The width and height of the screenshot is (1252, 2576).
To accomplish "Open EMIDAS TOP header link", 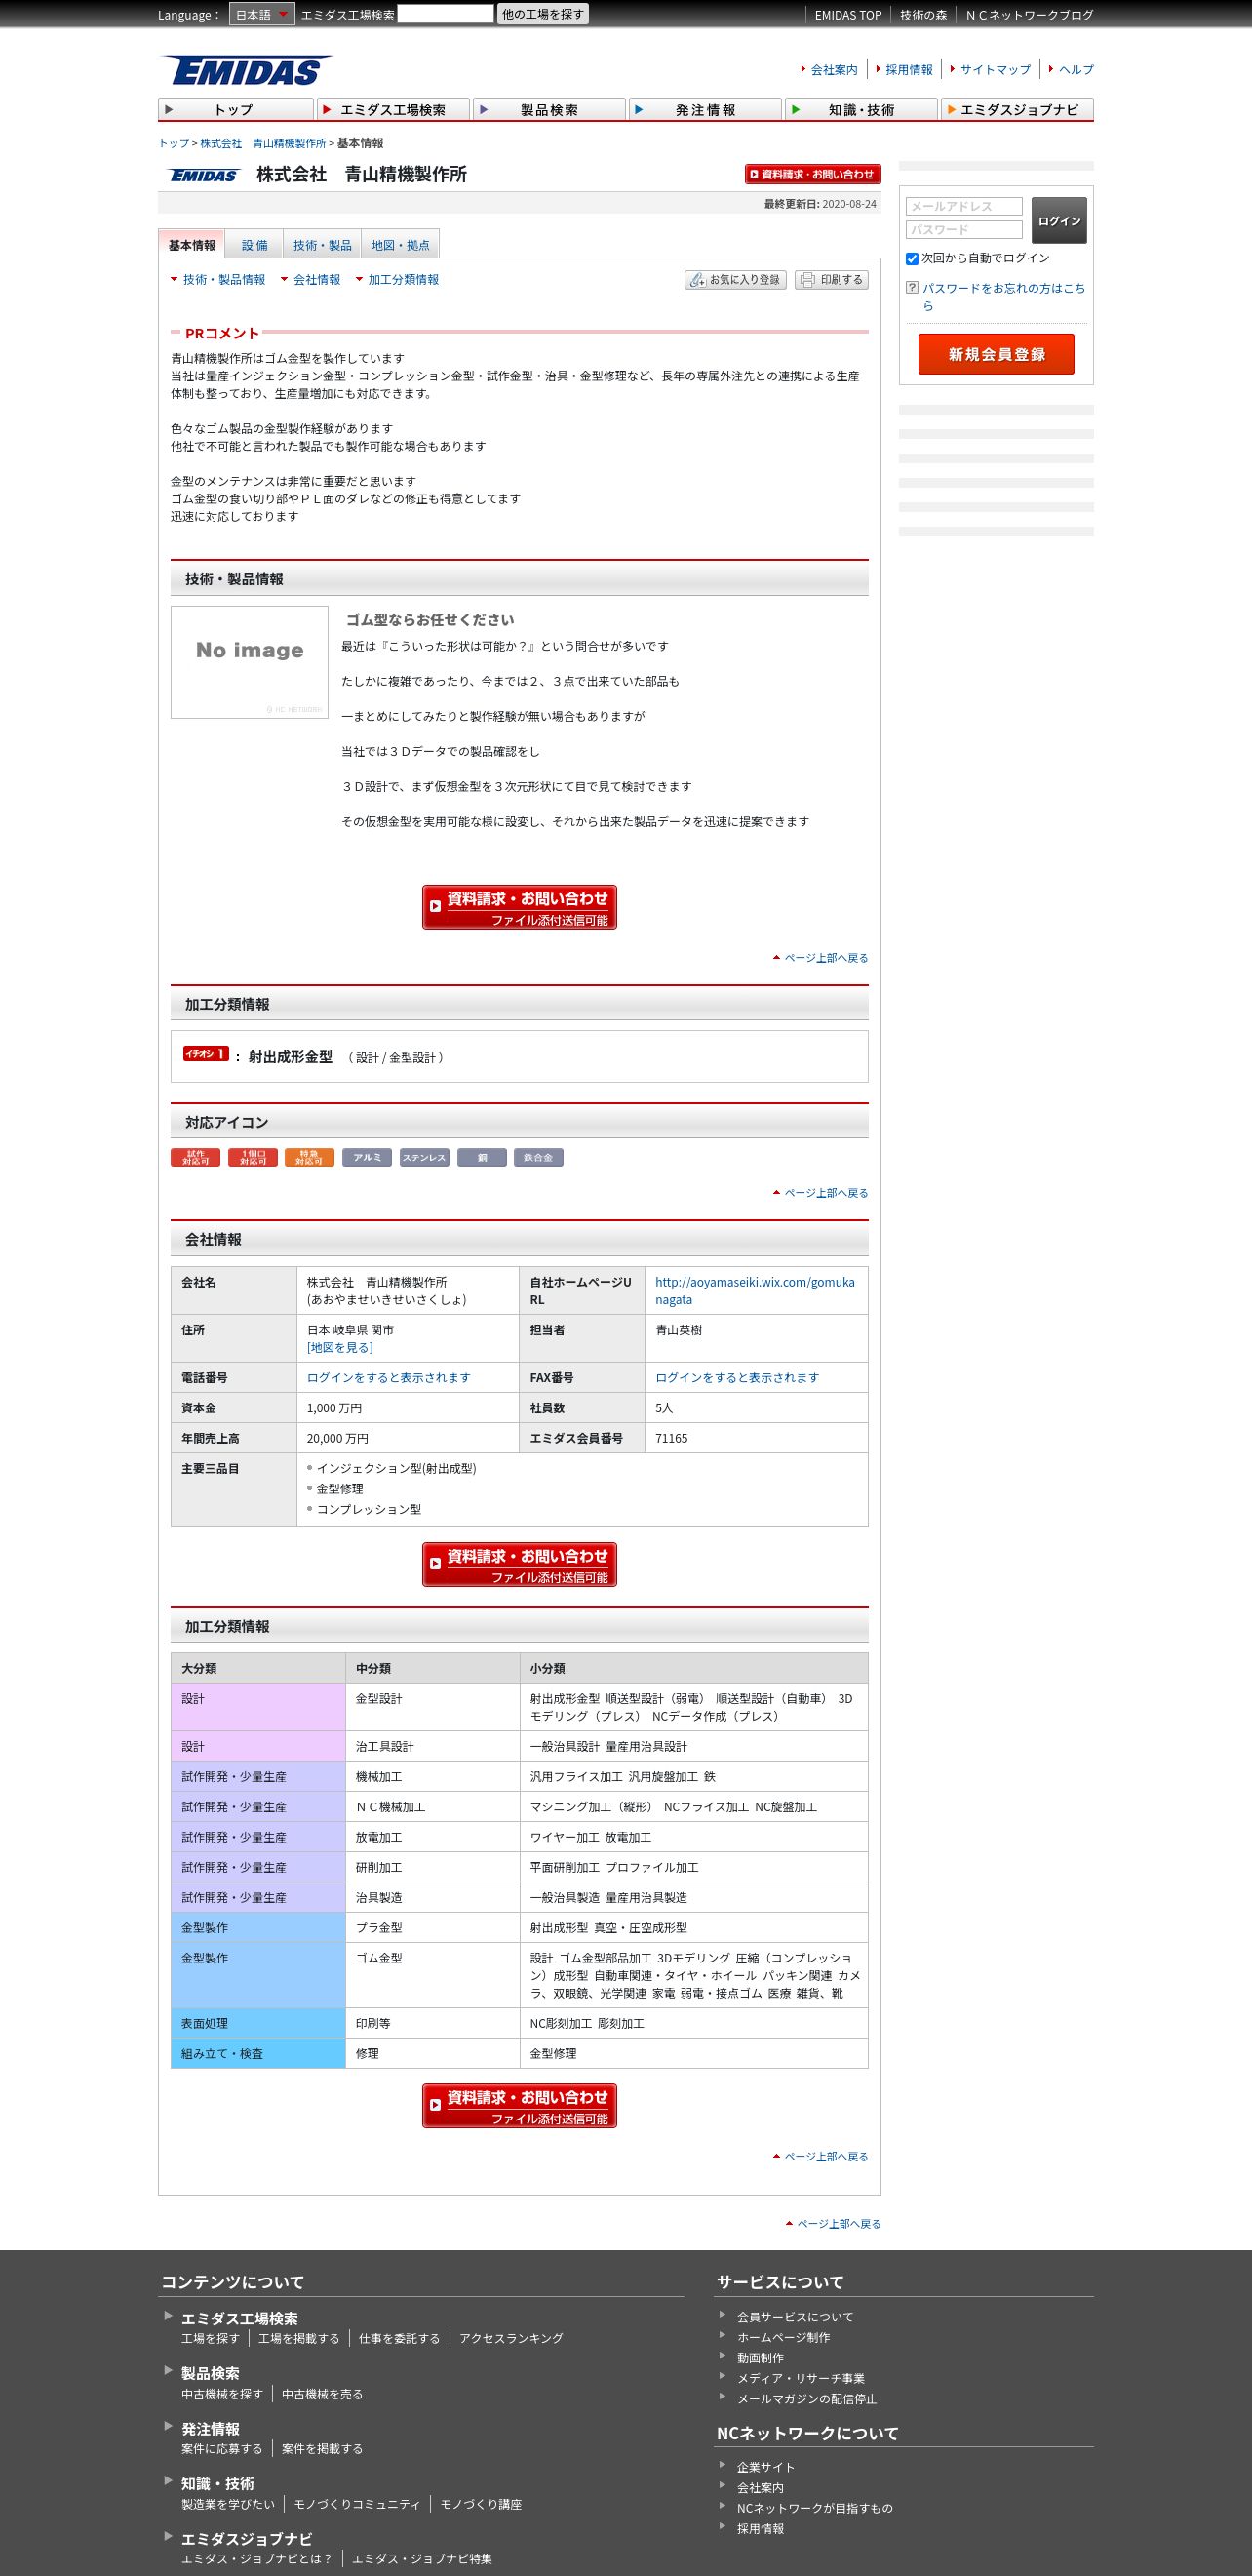I will pos(848,15).
